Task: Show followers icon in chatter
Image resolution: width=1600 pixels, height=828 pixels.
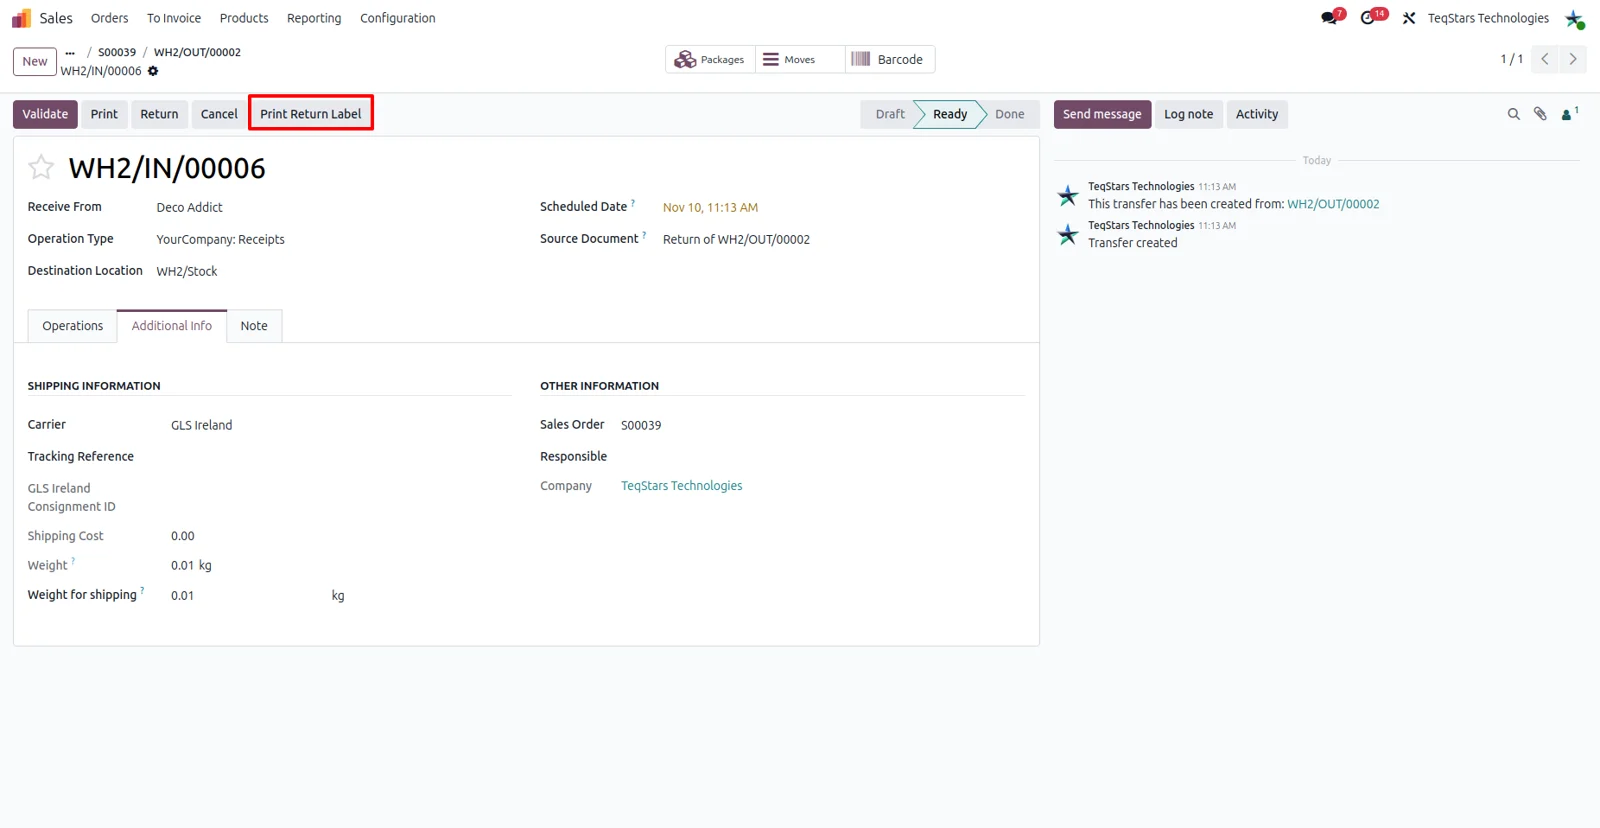Action: [x=1569, y=114]
